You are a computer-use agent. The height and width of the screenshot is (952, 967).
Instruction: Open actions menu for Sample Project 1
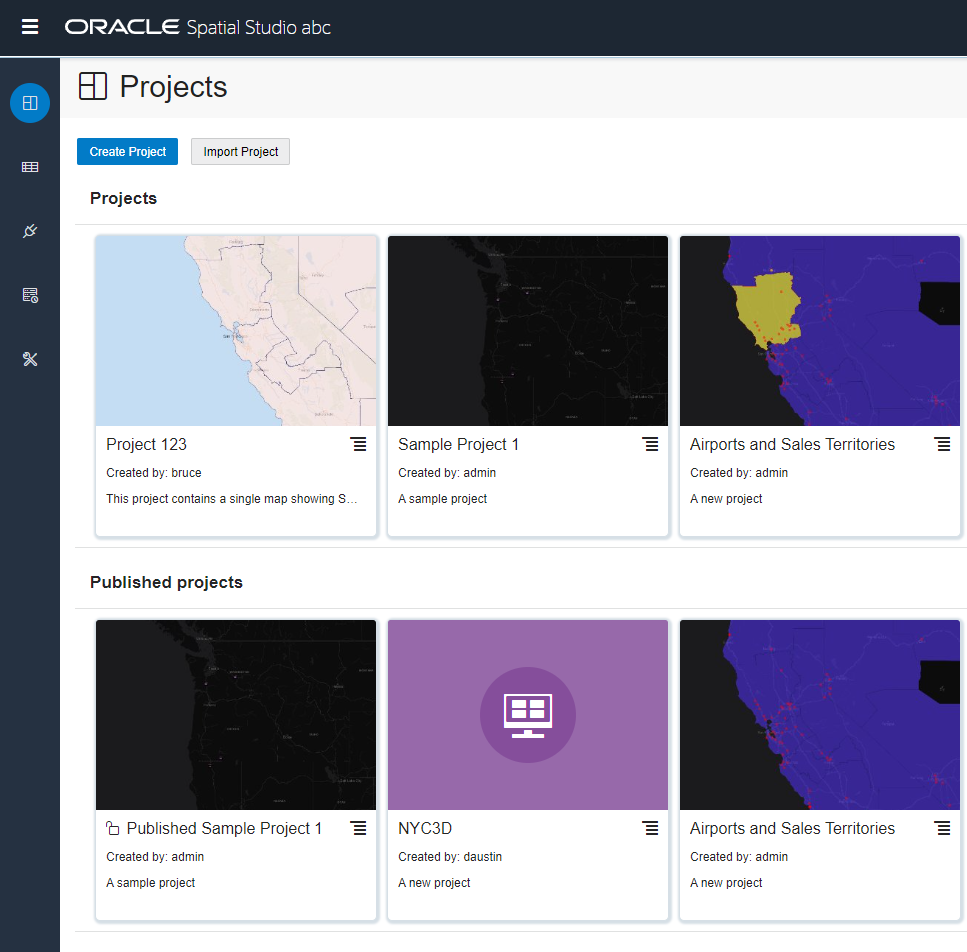click(x=650, y=444)
